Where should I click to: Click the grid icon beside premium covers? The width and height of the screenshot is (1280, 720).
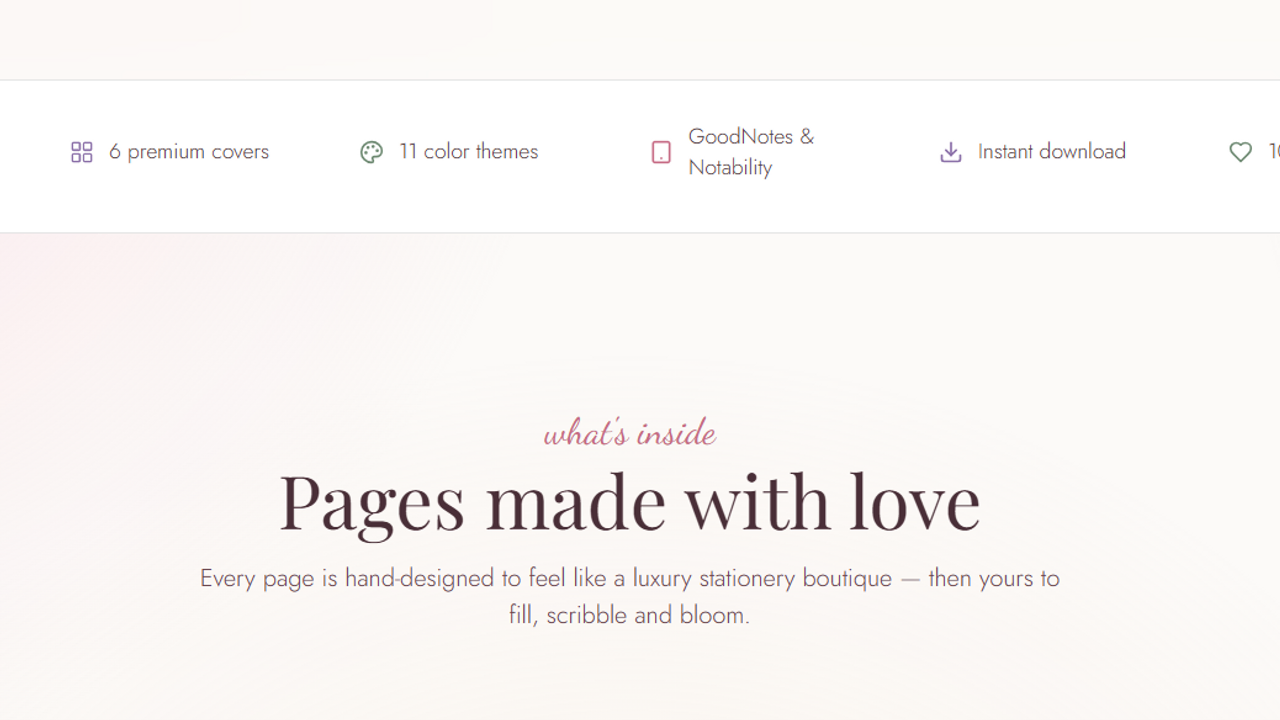82,152
